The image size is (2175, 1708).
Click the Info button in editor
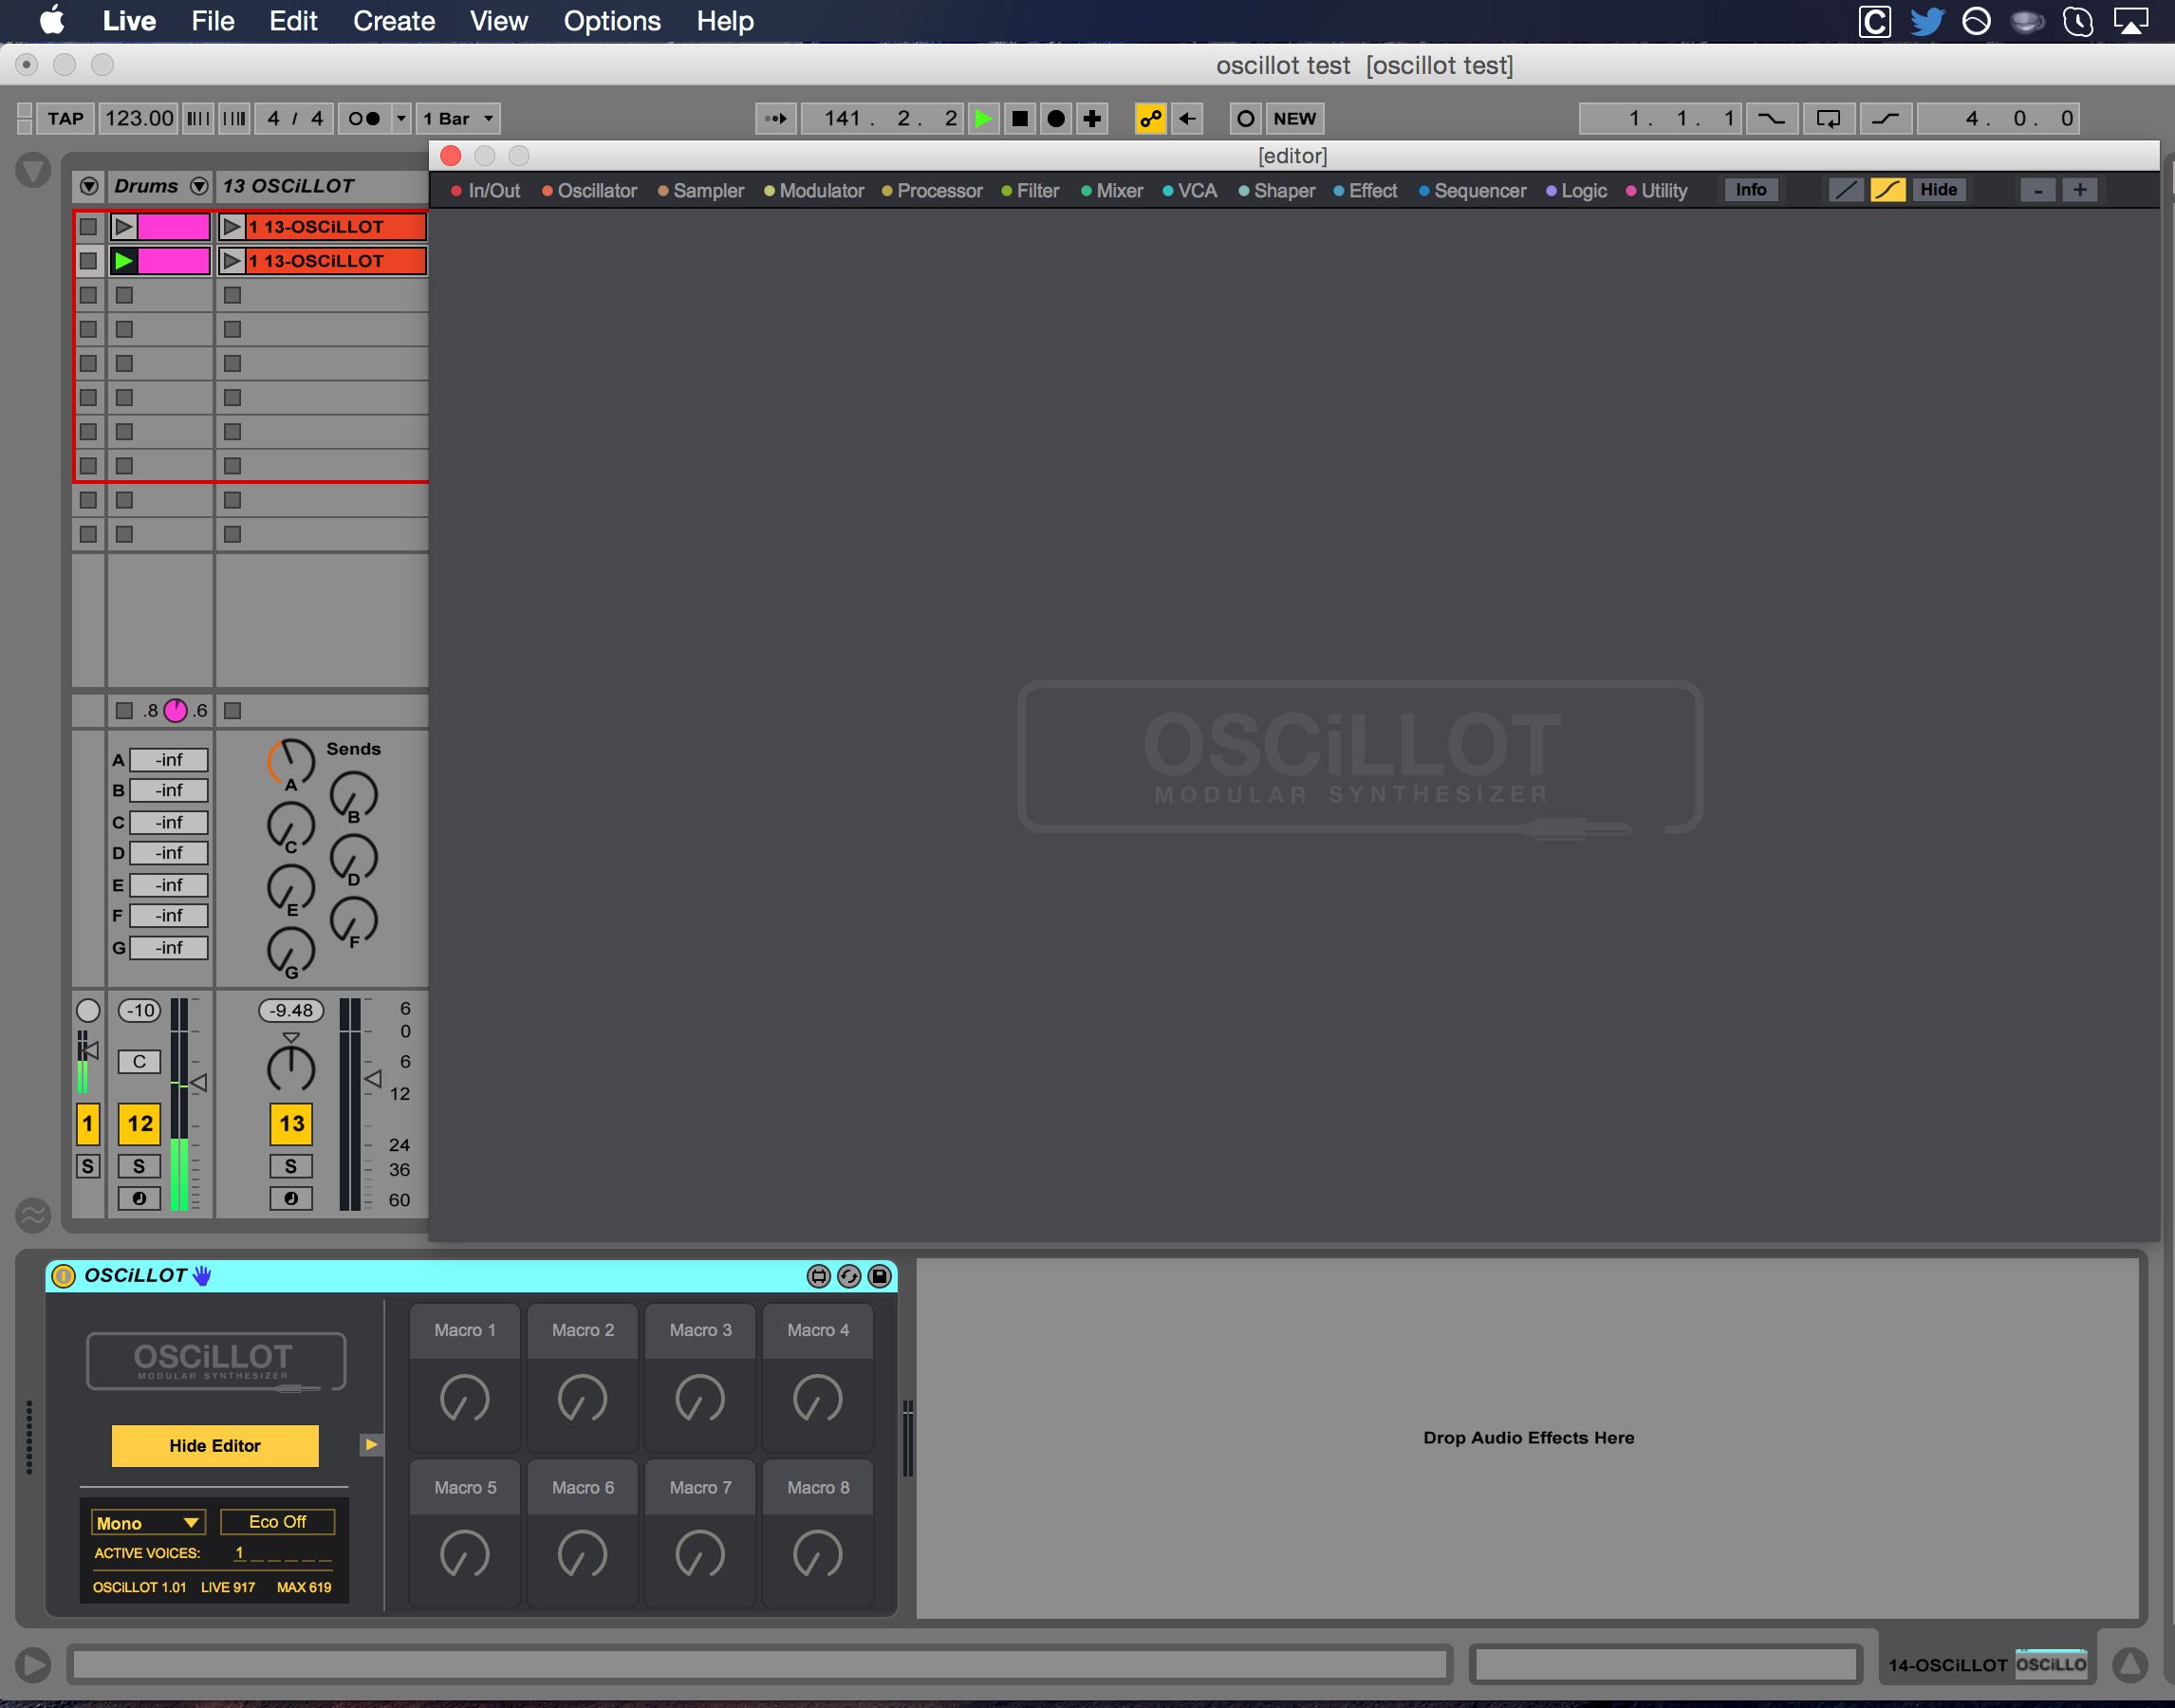pos(1750,190)
